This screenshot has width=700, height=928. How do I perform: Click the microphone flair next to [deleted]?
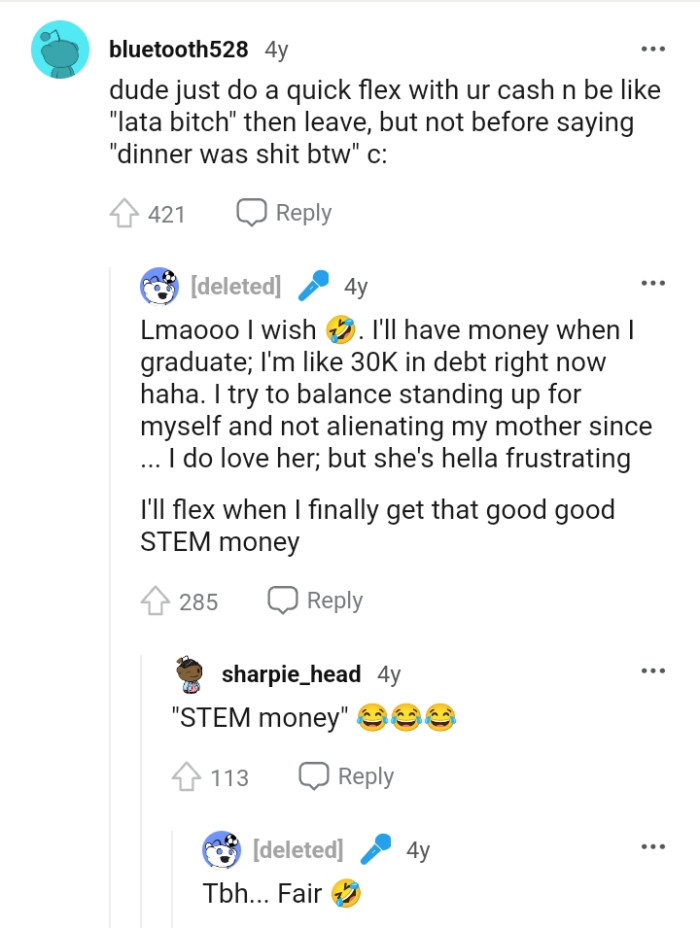point(315,284)
